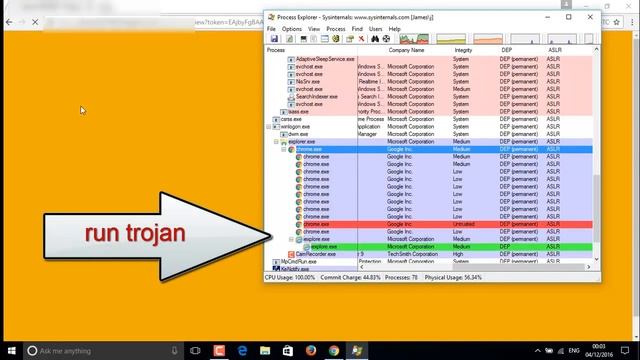Click the View DLLs/Handles toolbar icon
This screenshot has width=640, height=360.
[x=336, y=39]
